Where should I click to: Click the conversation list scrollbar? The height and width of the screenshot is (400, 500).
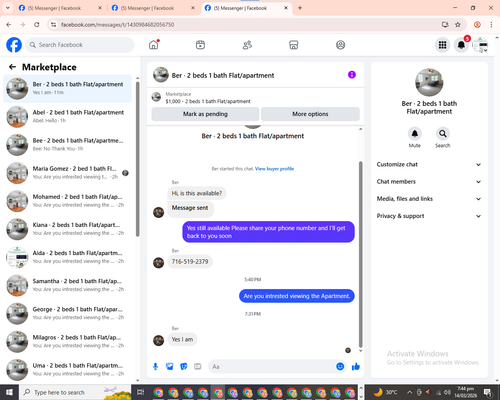[x=137, y=159]
